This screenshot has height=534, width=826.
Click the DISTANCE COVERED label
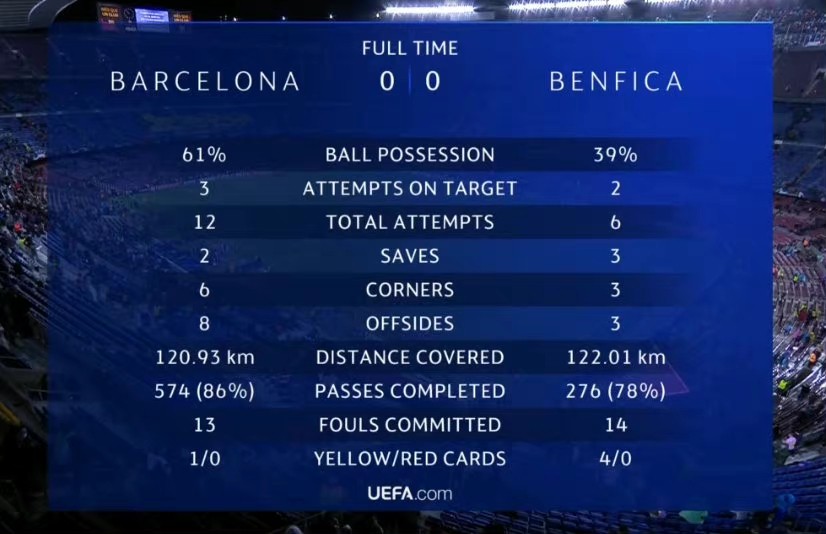point(410,357)
